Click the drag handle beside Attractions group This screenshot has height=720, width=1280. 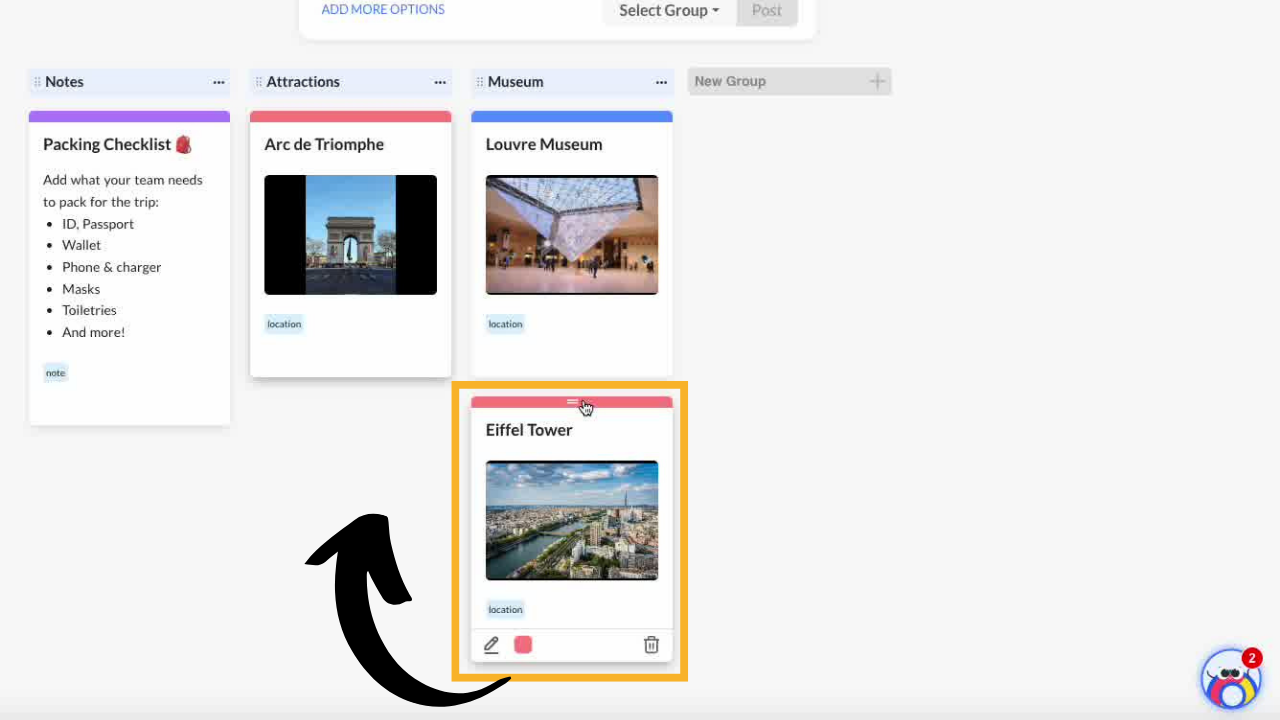tap(258, 82)
